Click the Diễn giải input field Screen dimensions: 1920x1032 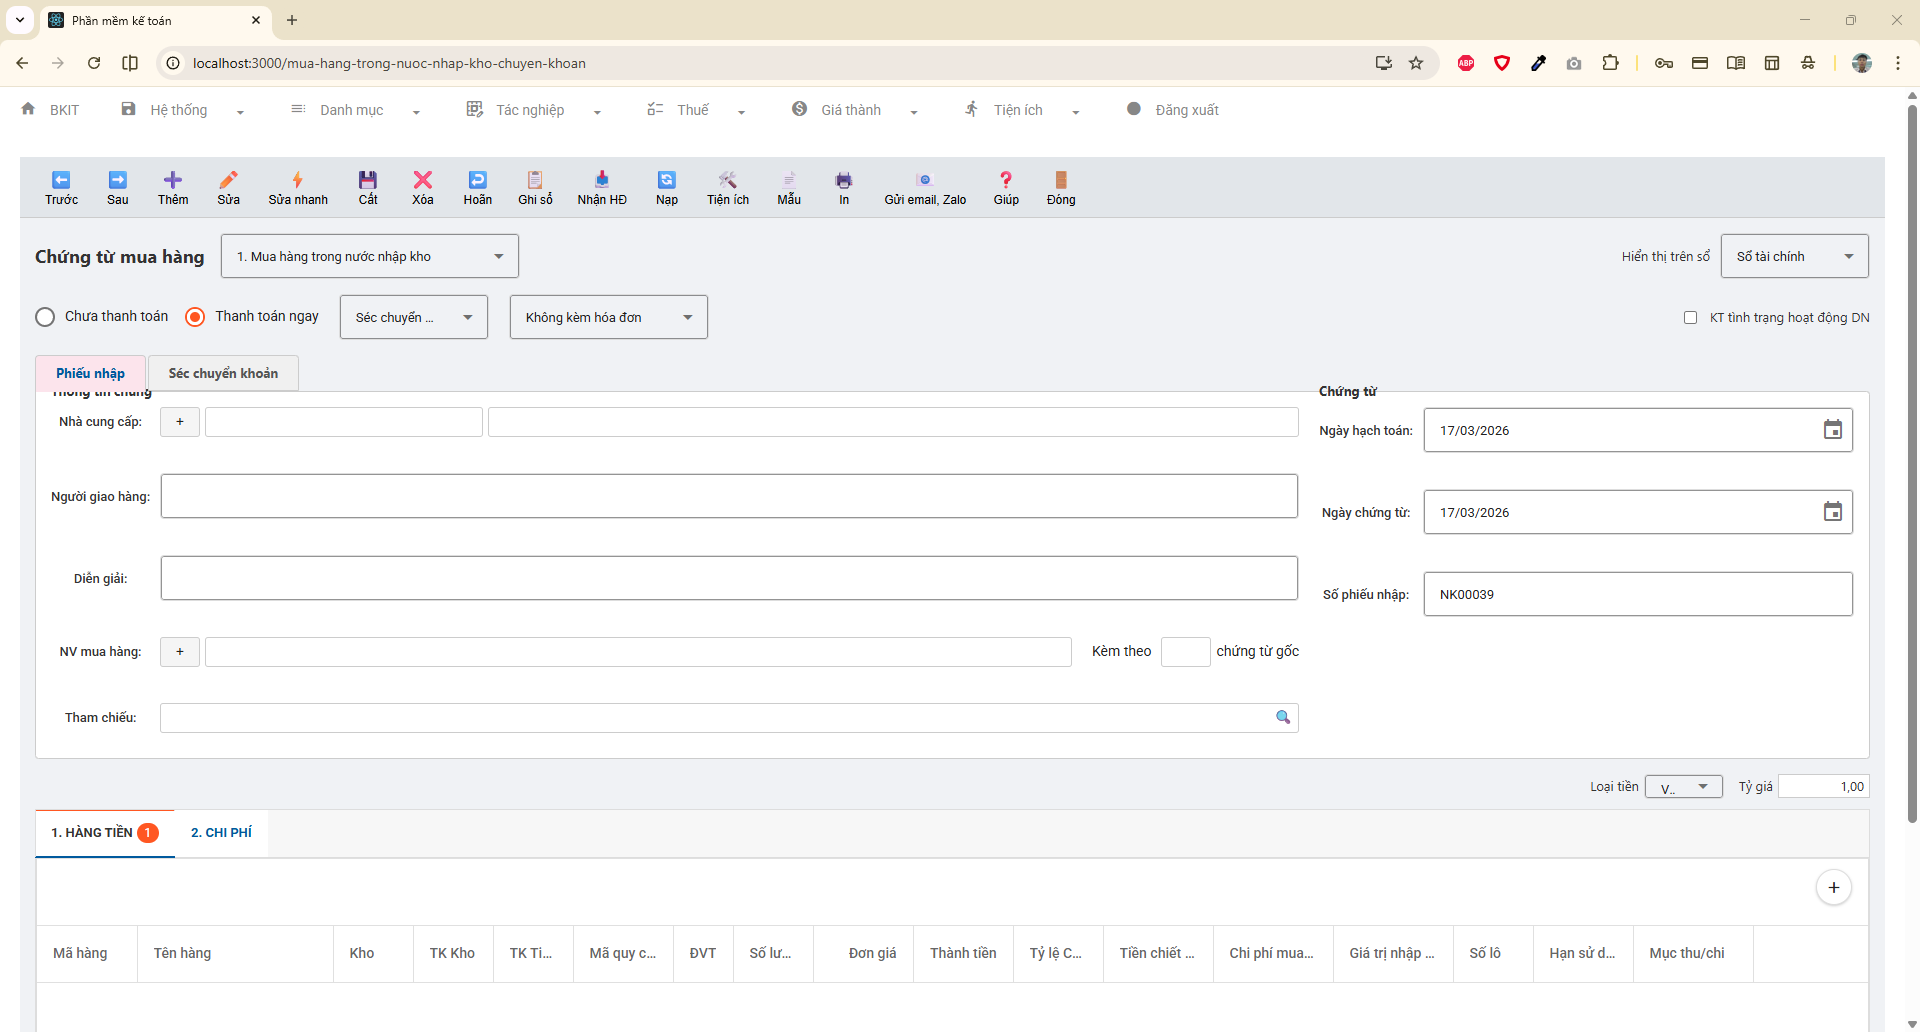pos(729,578)
